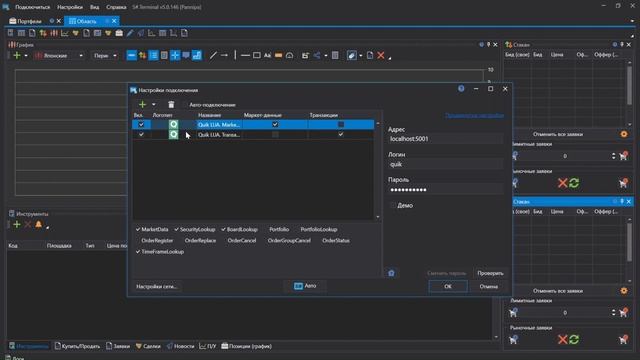The height and width of the screenshot is (360, 640).
Task: Click the green refresh icon in the unhighlighted Стакан panel
Action: pyautogui.click(x=574, y=183)
